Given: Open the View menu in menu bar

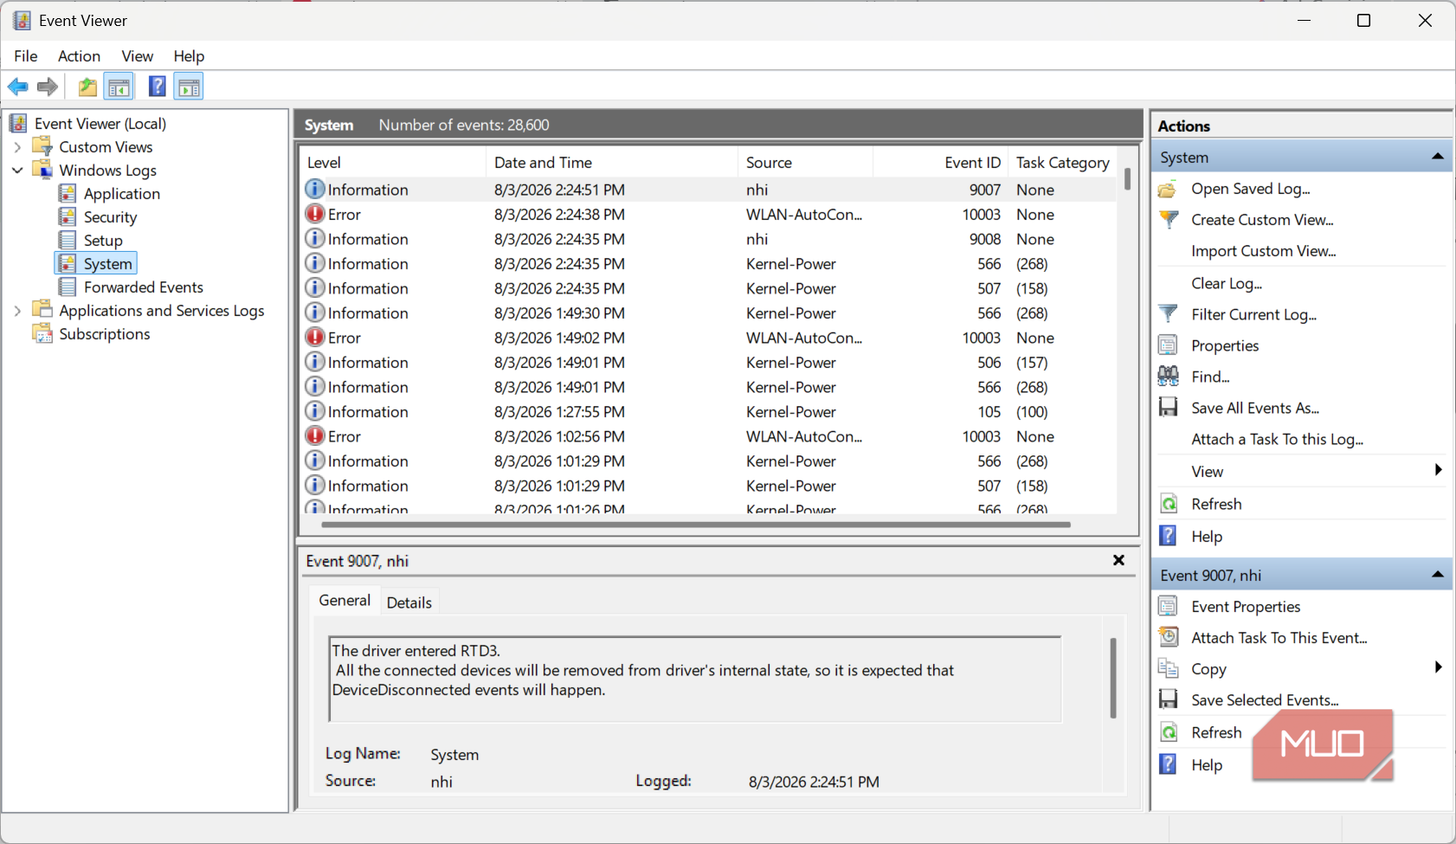Looking at the screenshot, I should [x=137, y=56].
